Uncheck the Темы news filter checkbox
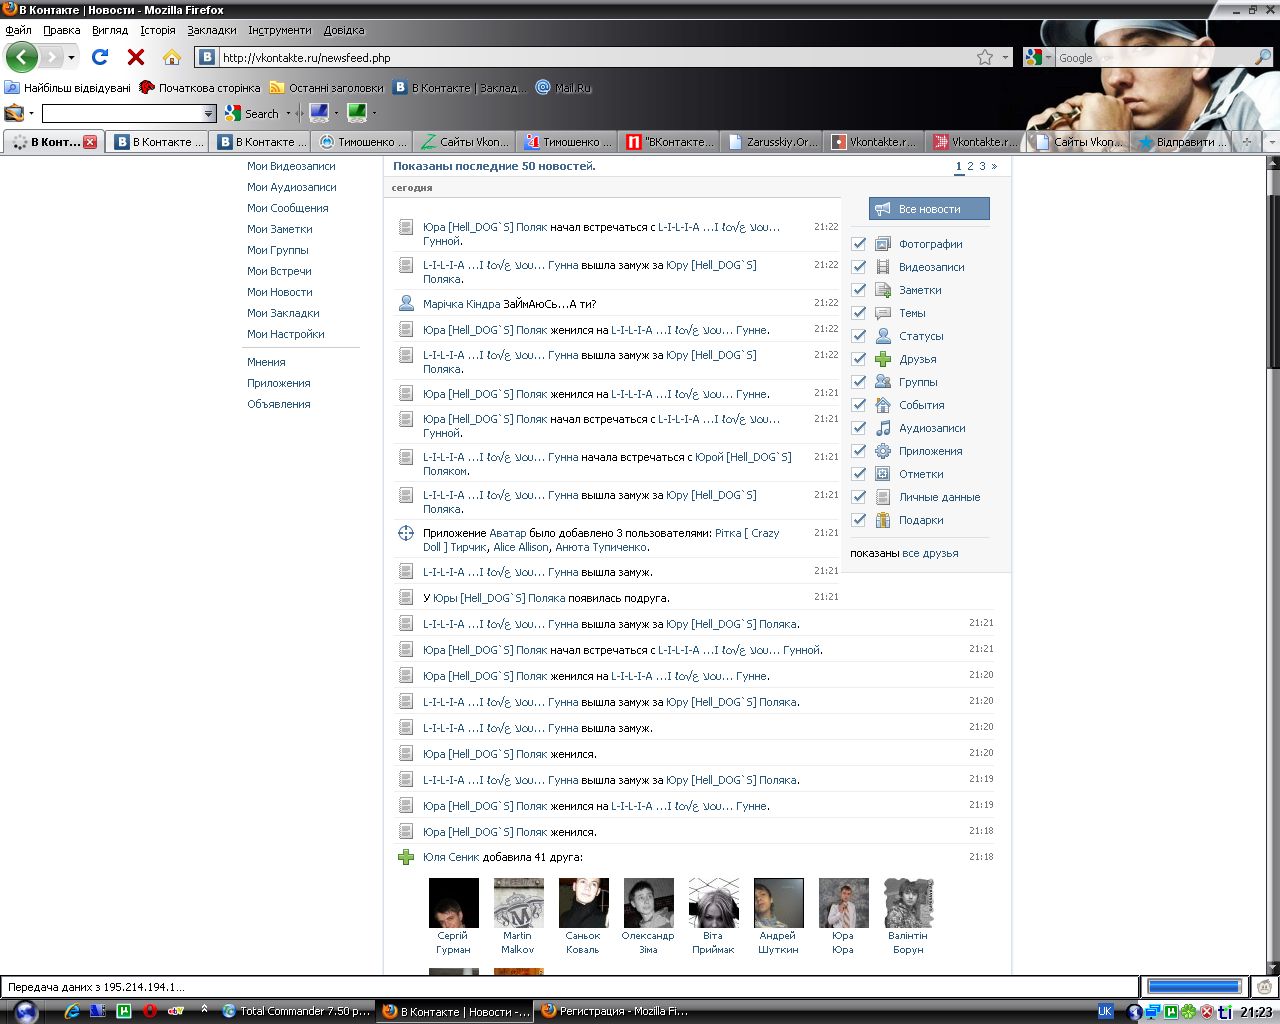The width and height of the screenshot is (1280, 1024). (x=859, y=313)
